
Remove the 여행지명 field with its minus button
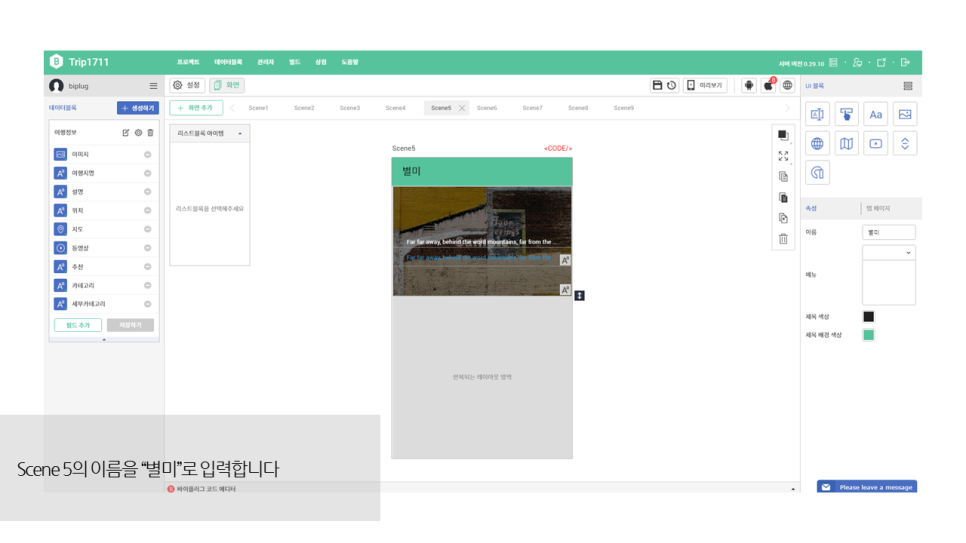tap(147, 173)
